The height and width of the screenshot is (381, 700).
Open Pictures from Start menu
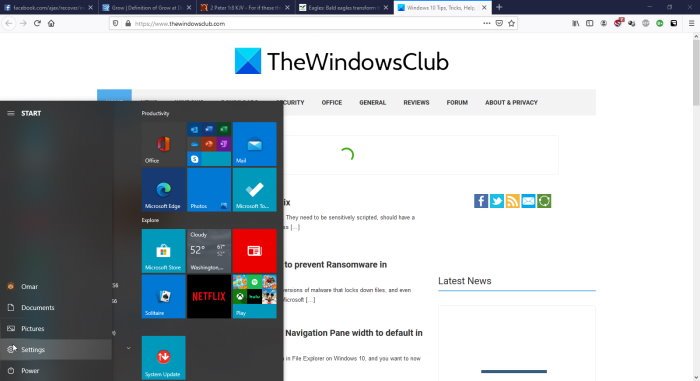56,328
